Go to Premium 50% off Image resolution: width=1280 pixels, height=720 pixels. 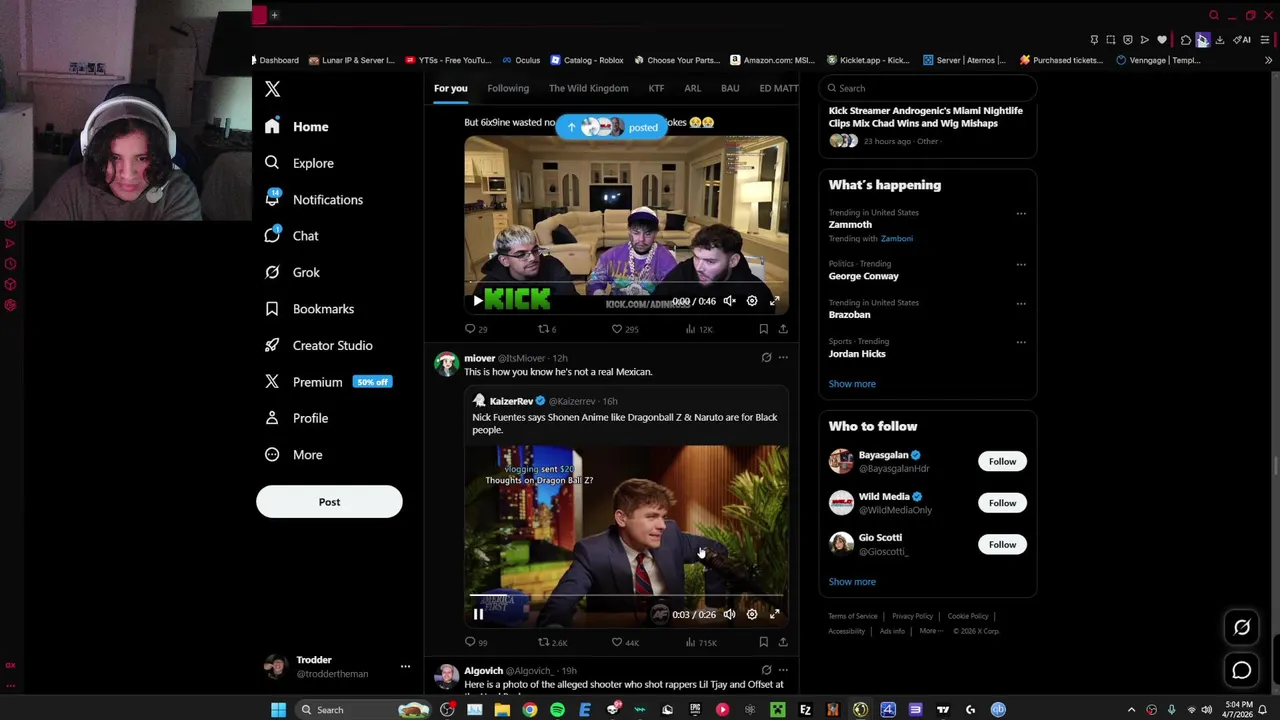pos(327,382)
